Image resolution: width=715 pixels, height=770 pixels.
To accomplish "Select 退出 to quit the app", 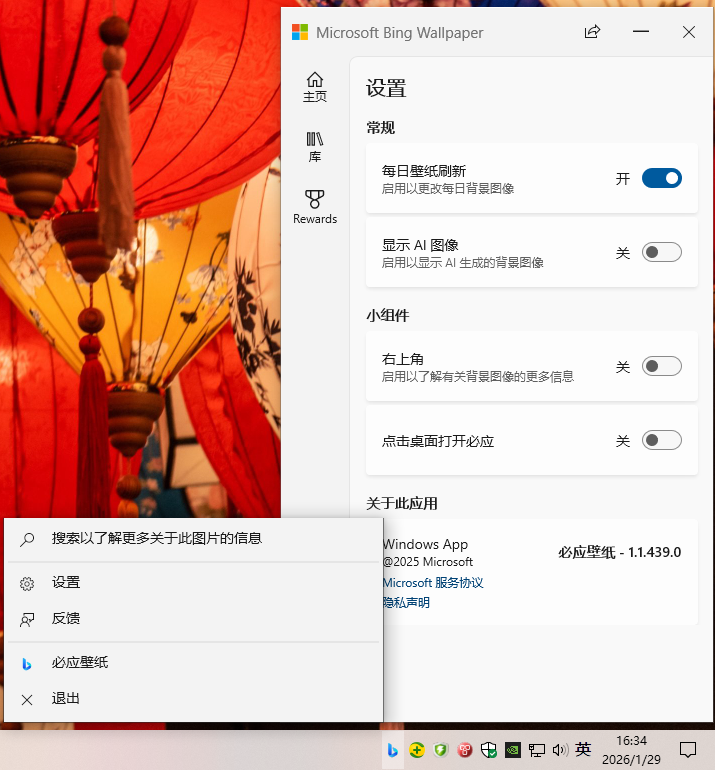I will 193,699.
